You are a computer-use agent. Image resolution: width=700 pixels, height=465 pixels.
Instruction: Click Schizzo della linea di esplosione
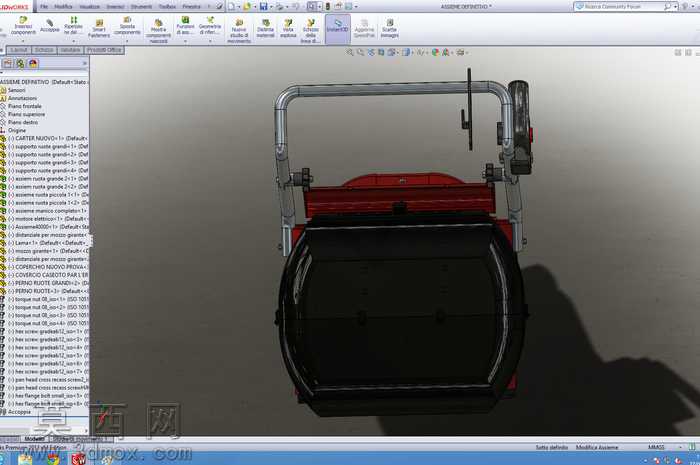coord(310,31)
